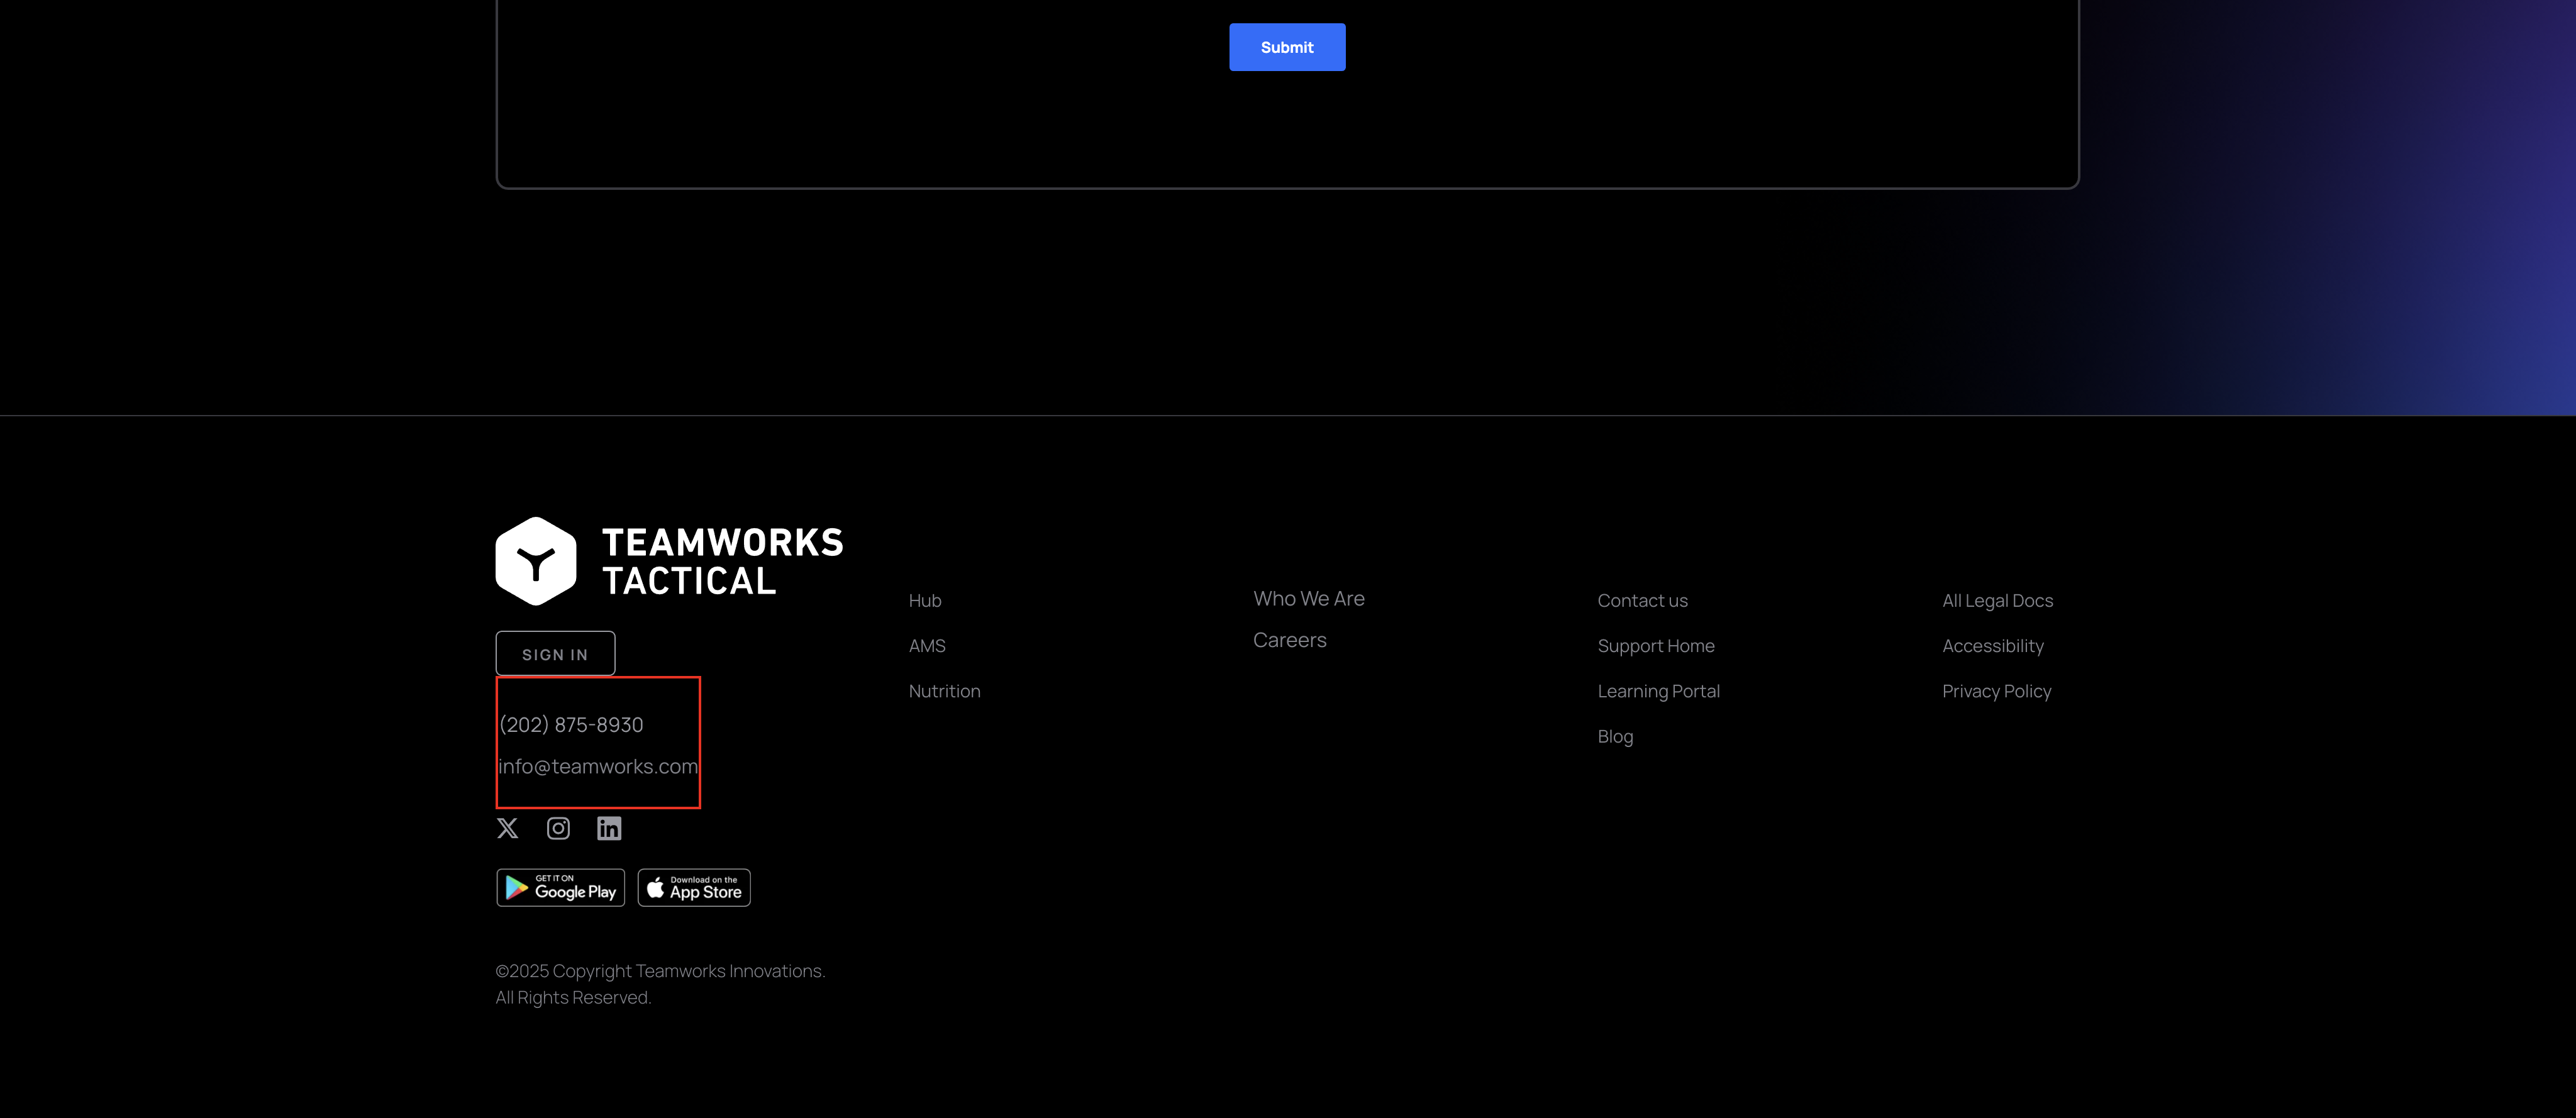
Task: Click the Get it on Google Play badge
Action: point(560,887)
